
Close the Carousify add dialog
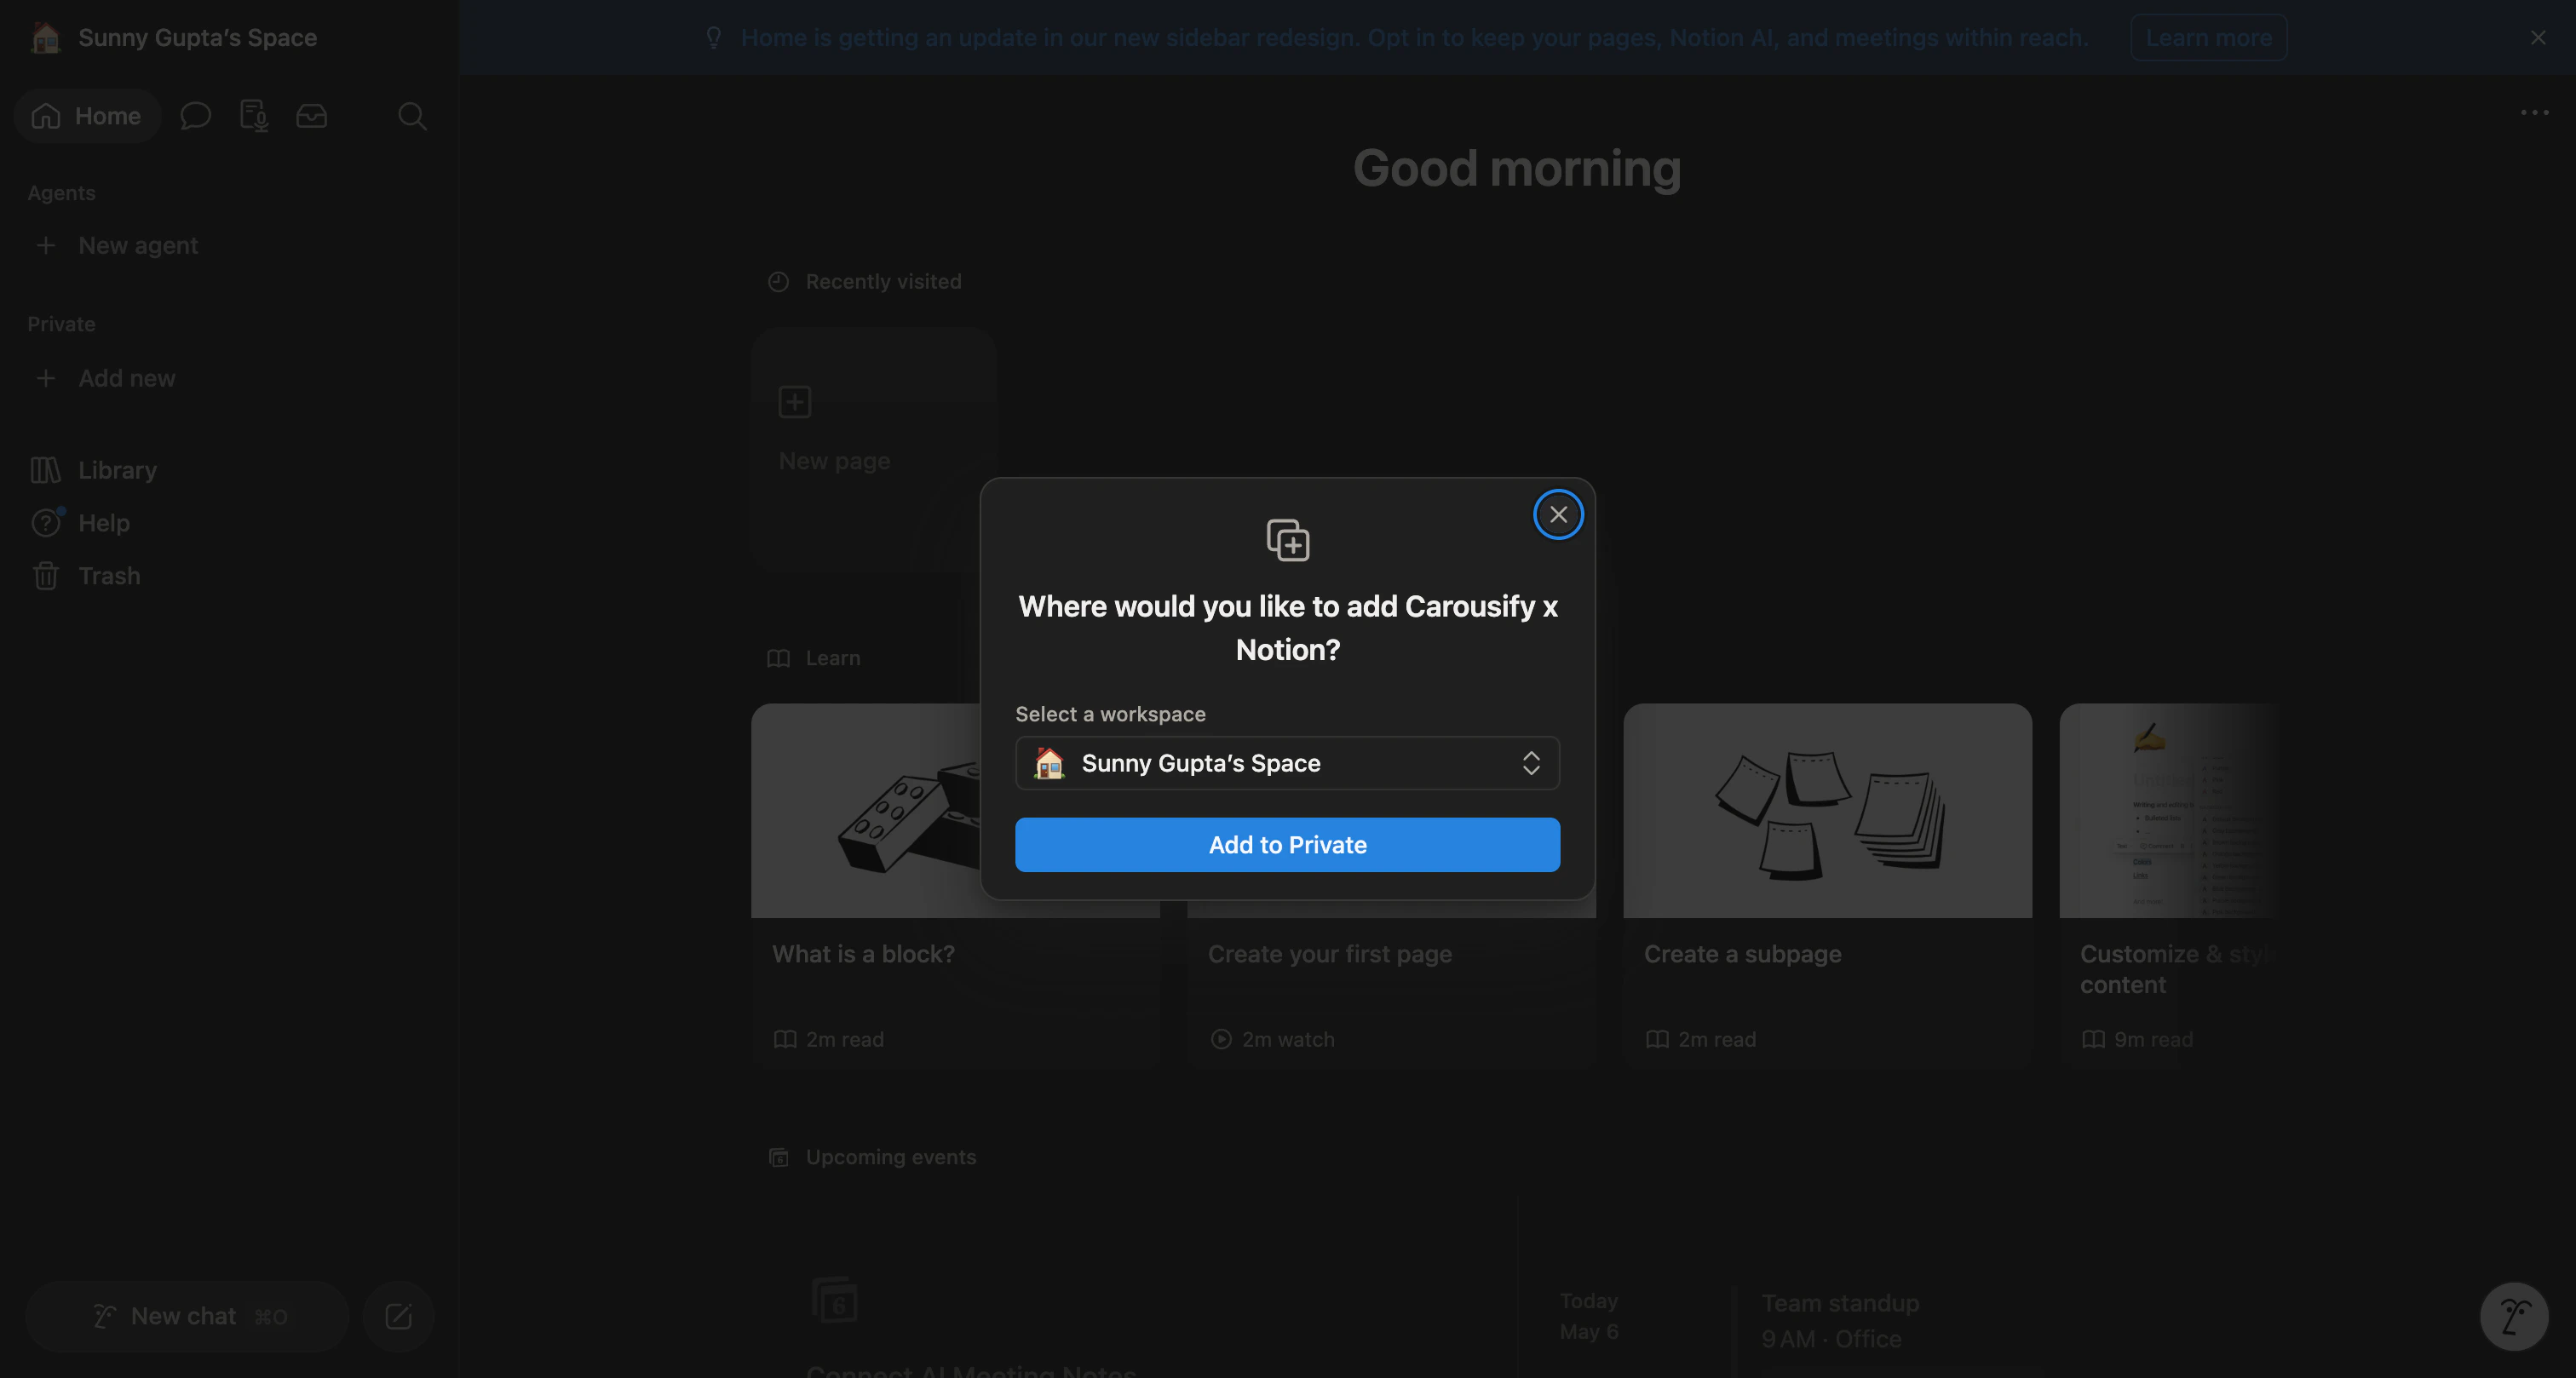(1558, 514)
